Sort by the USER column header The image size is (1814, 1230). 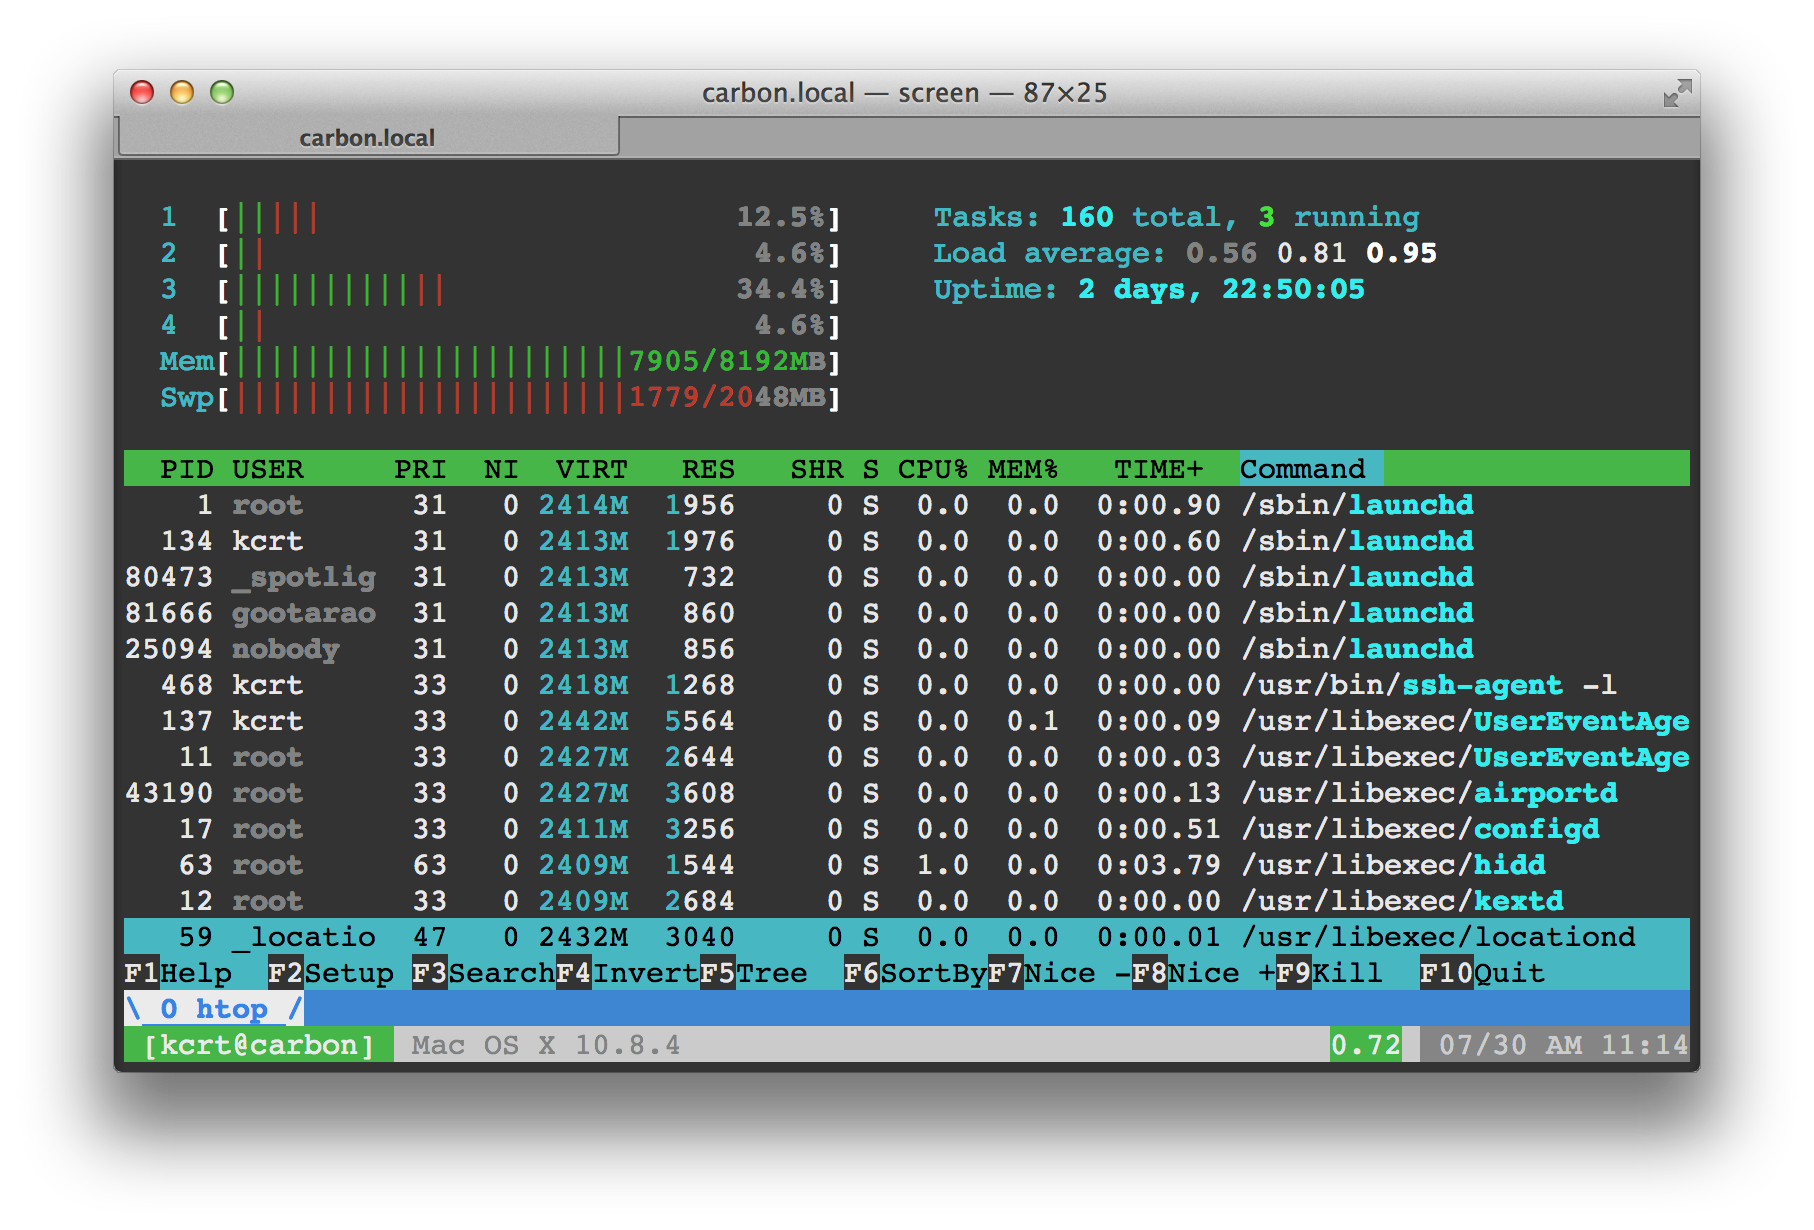point(268,469)
